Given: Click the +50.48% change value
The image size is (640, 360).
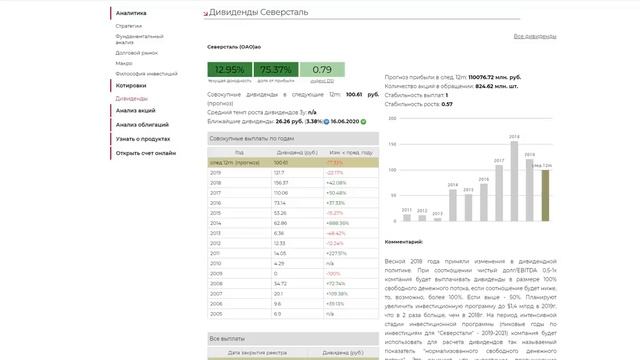Looking at the screenshot, I should click(336, 193).
